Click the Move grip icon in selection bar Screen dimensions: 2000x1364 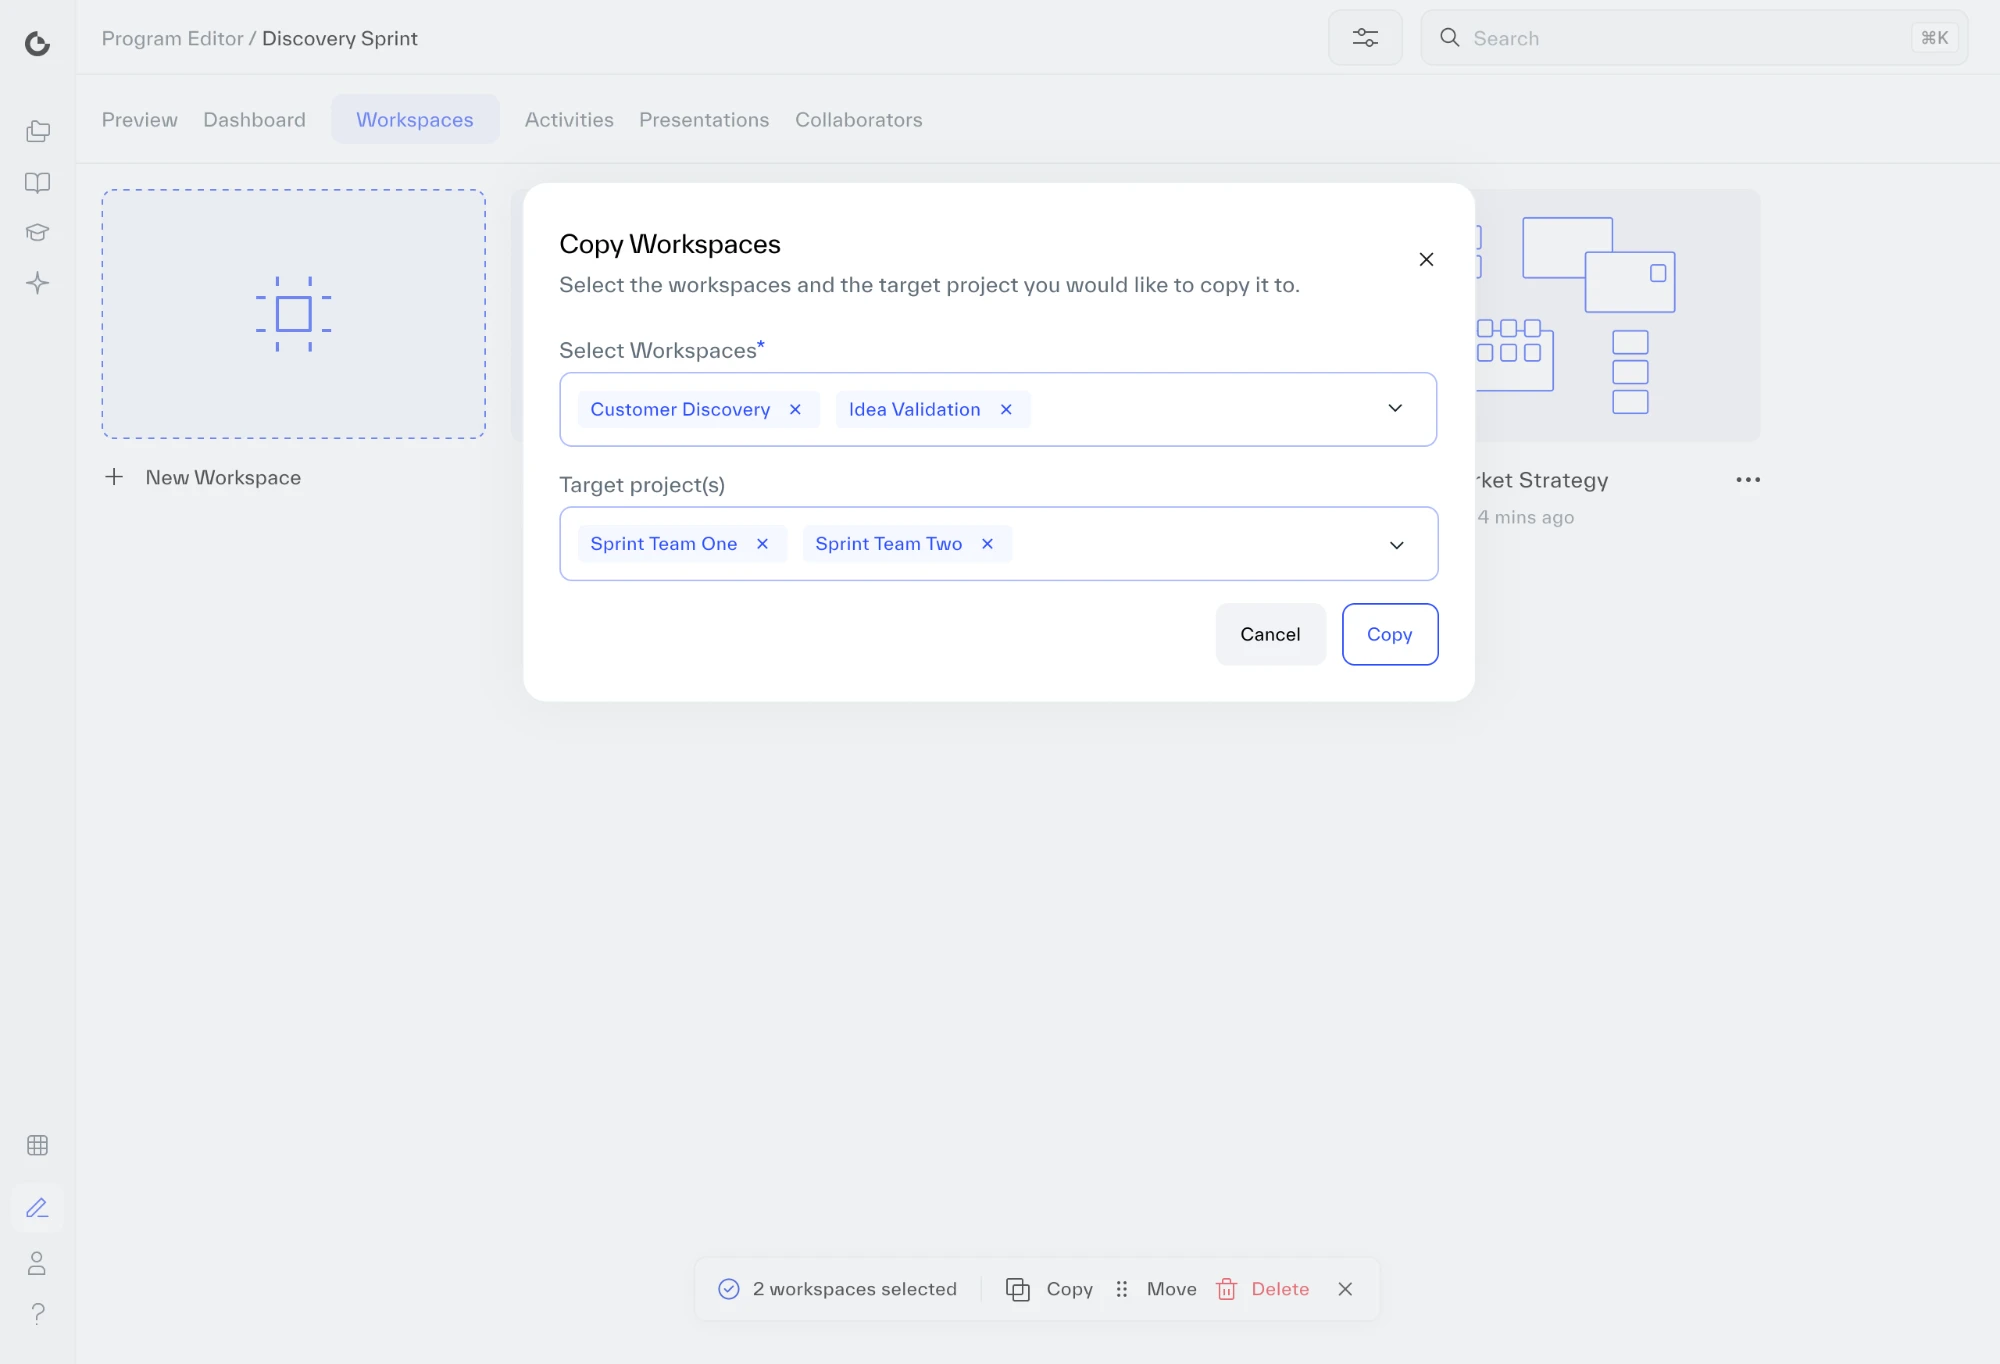[1121, 1289]
